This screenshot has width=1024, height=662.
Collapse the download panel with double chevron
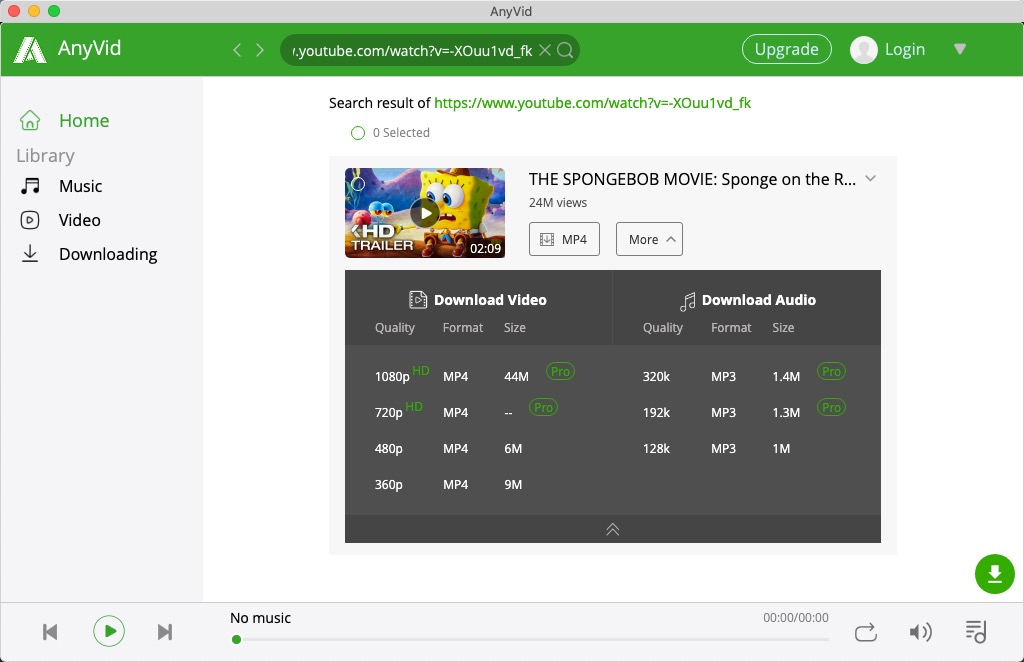613,529
